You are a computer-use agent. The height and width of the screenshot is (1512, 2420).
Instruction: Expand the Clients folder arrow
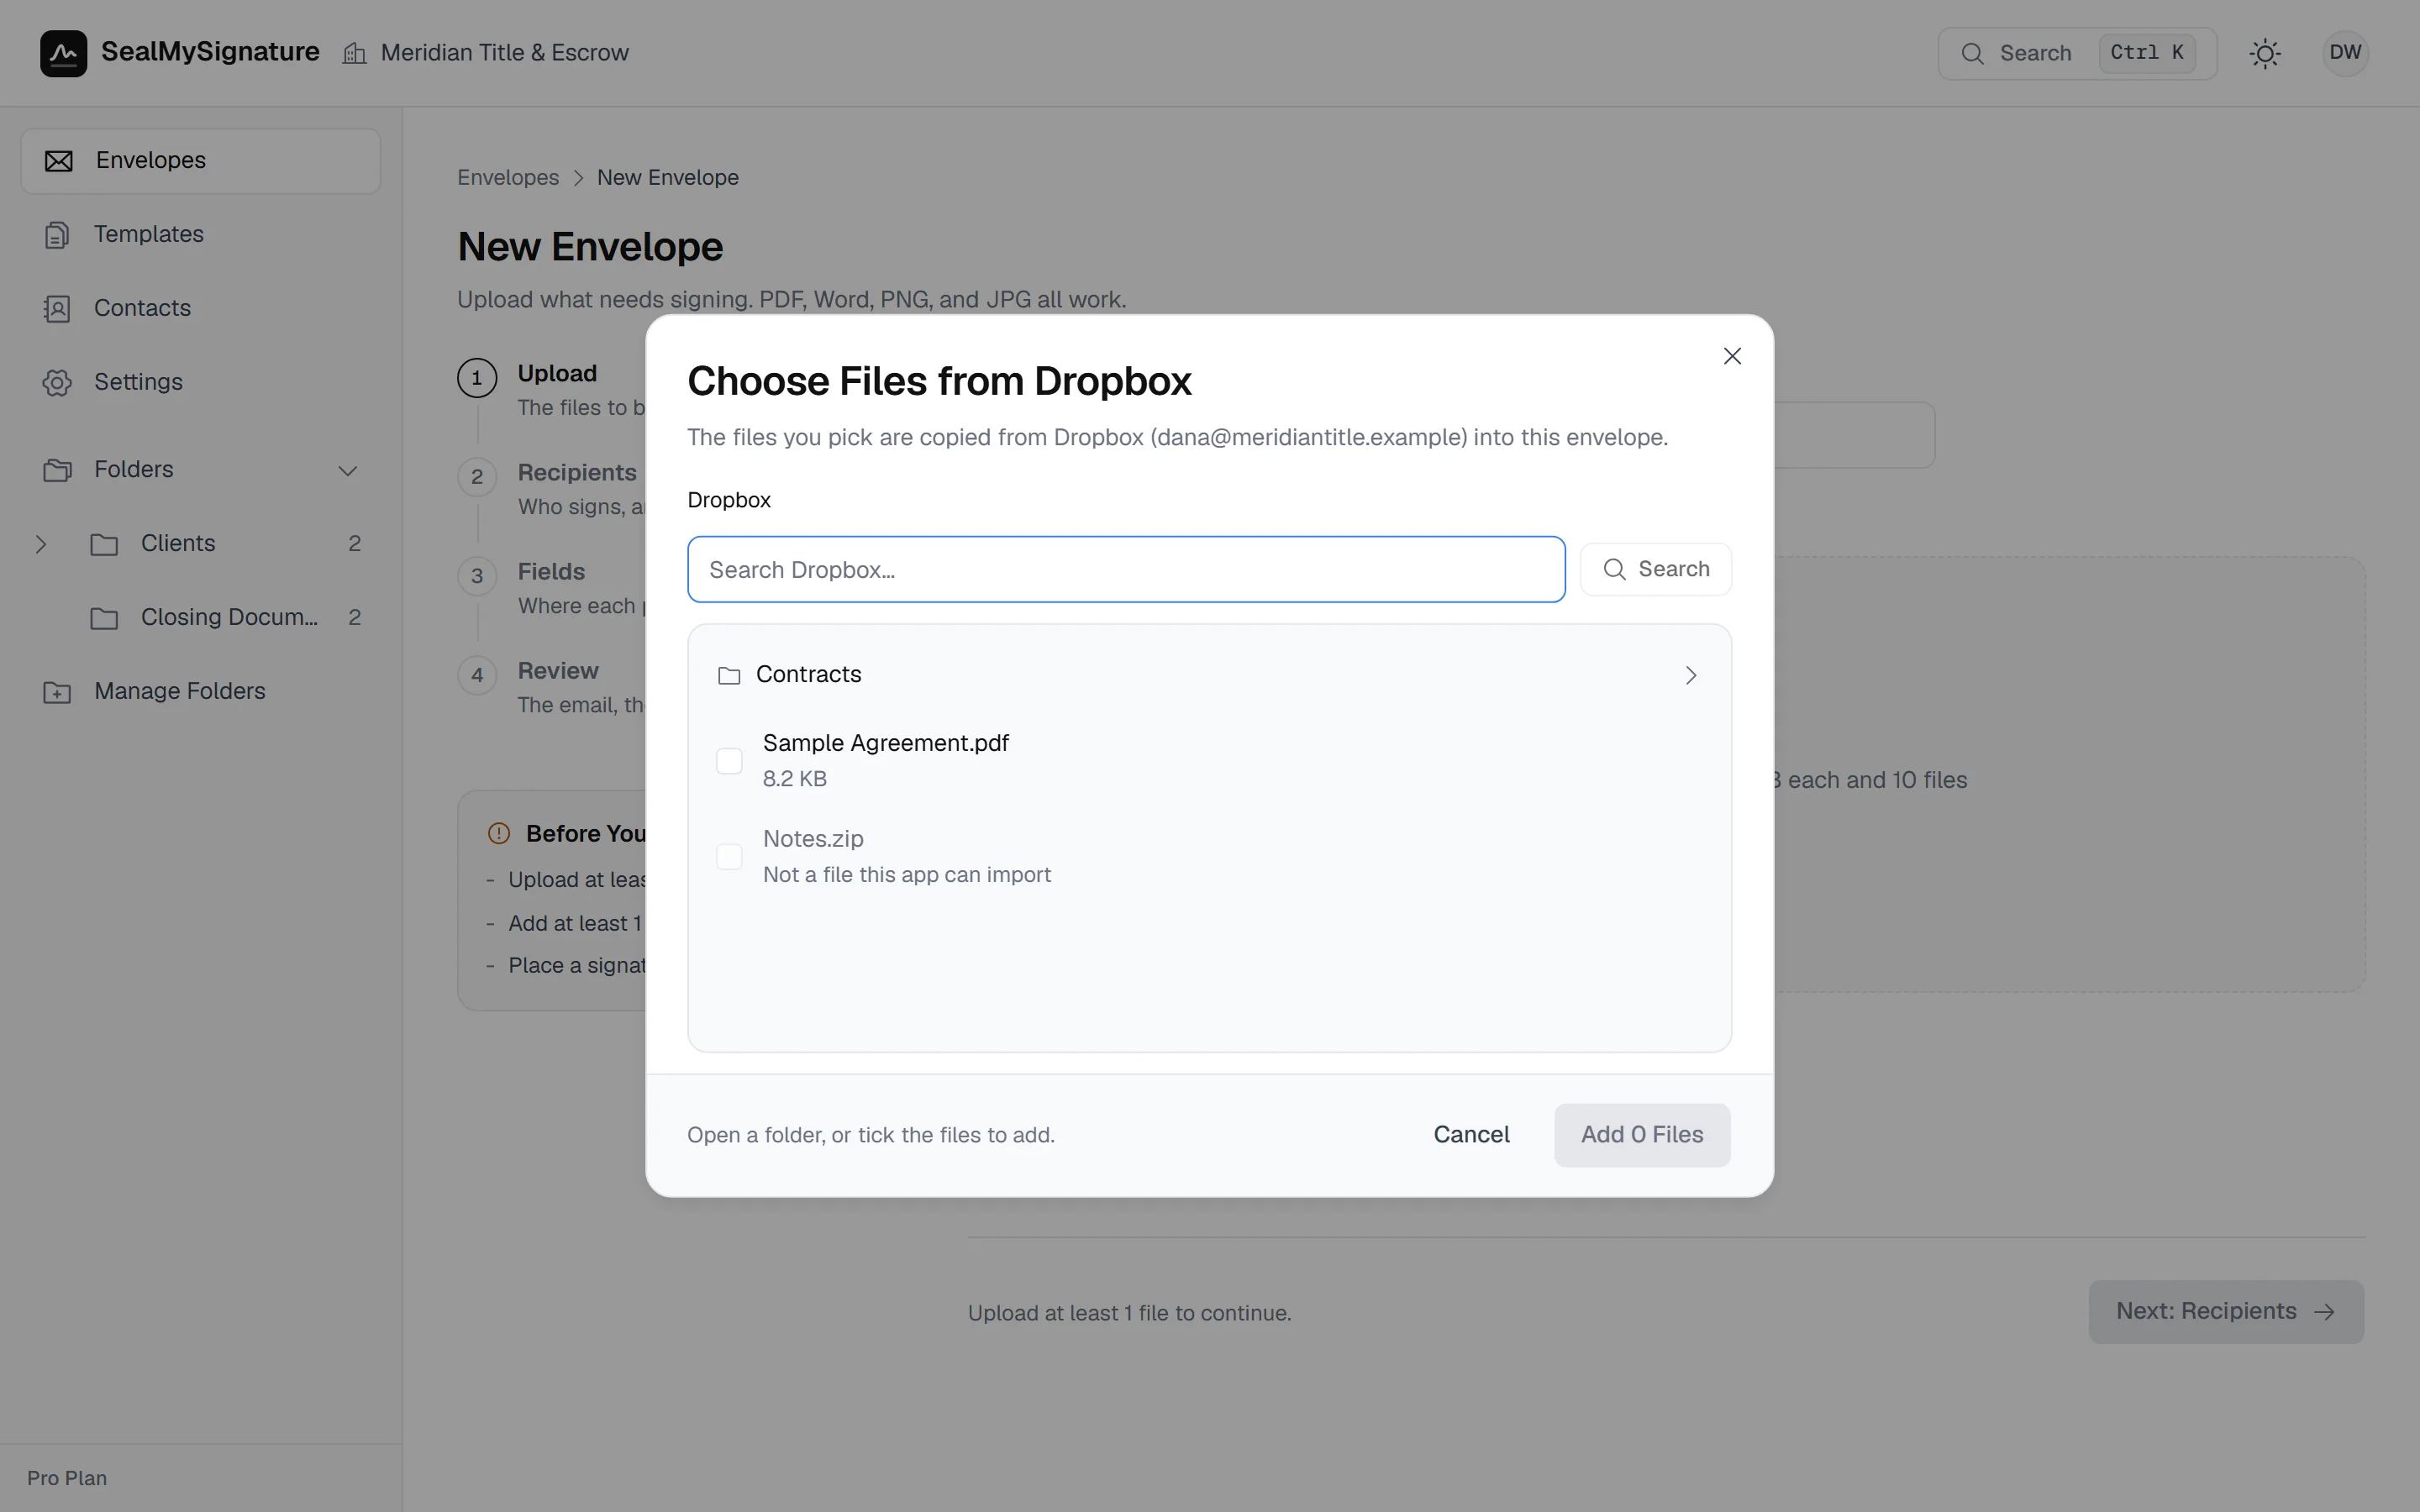click(40, 544)
